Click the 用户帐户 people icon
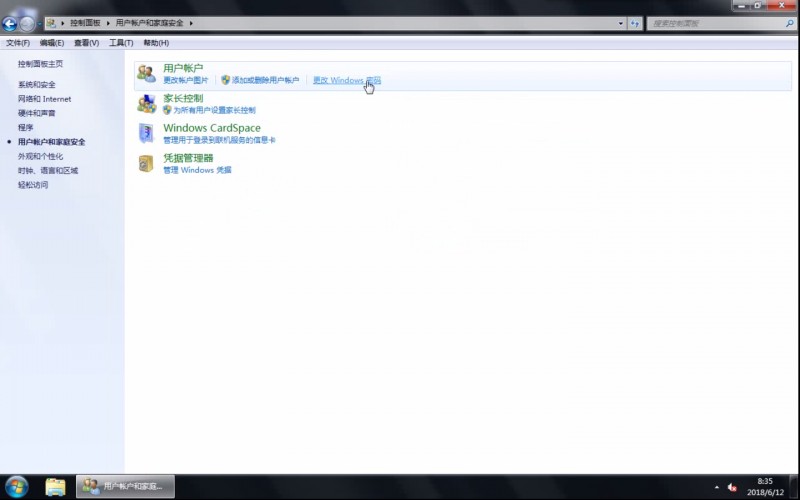This screenshot has height=500, width=800. 146,74
